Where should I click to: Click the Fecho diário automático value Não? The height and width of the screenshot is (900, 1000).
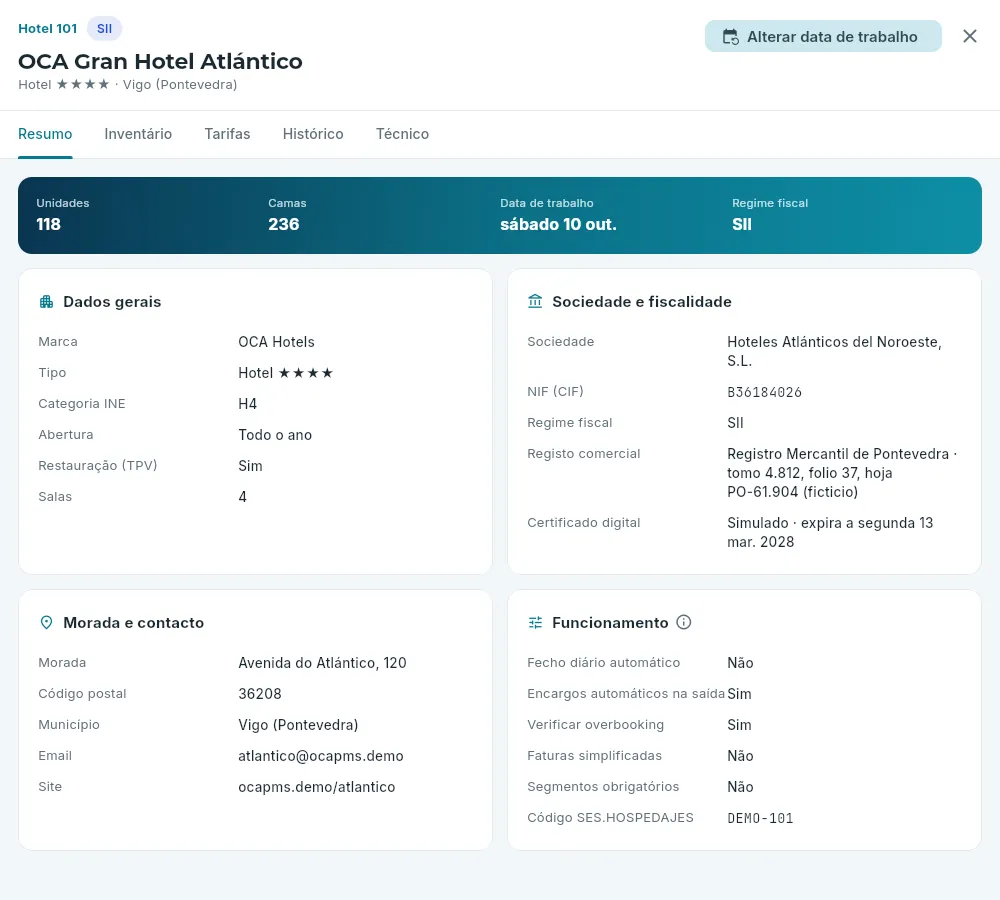[740, 663]
